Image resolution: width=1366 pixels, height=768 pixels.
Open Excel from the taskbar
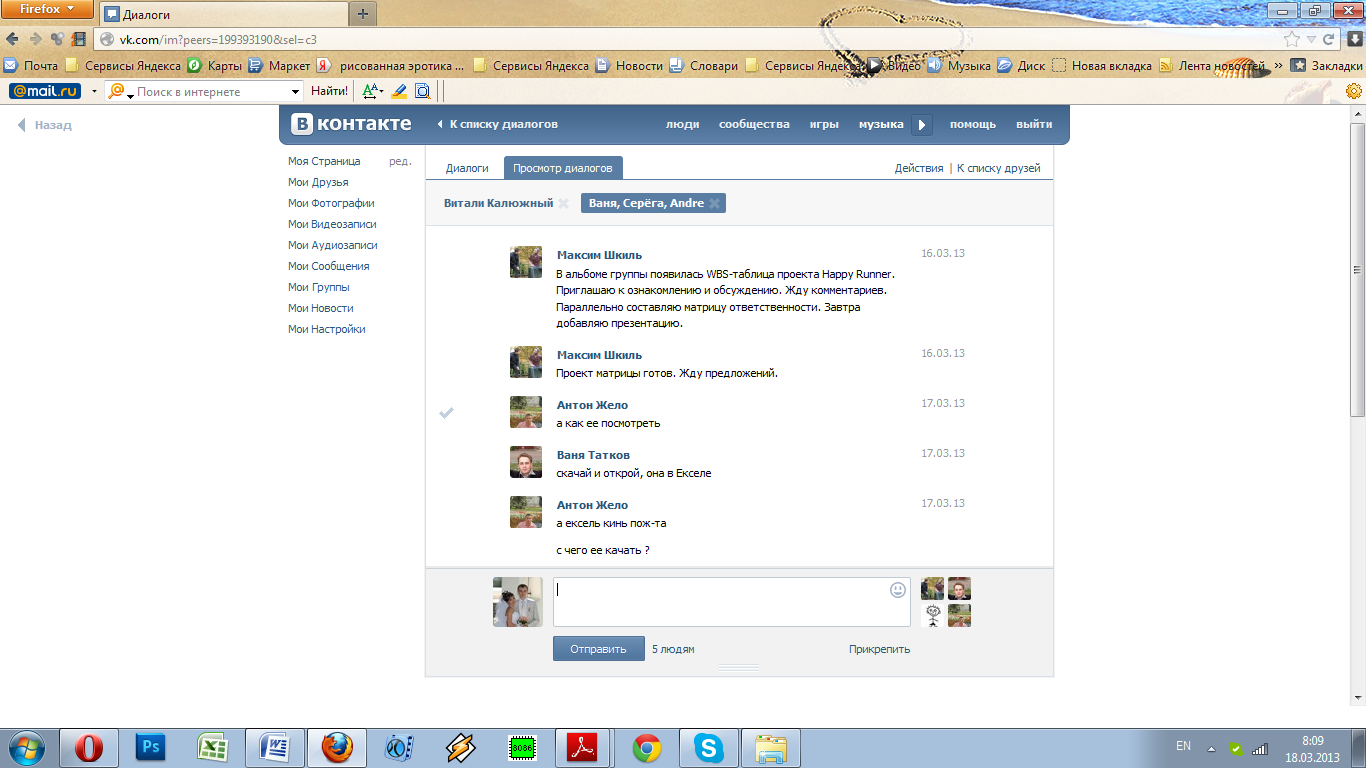[213, 747]
